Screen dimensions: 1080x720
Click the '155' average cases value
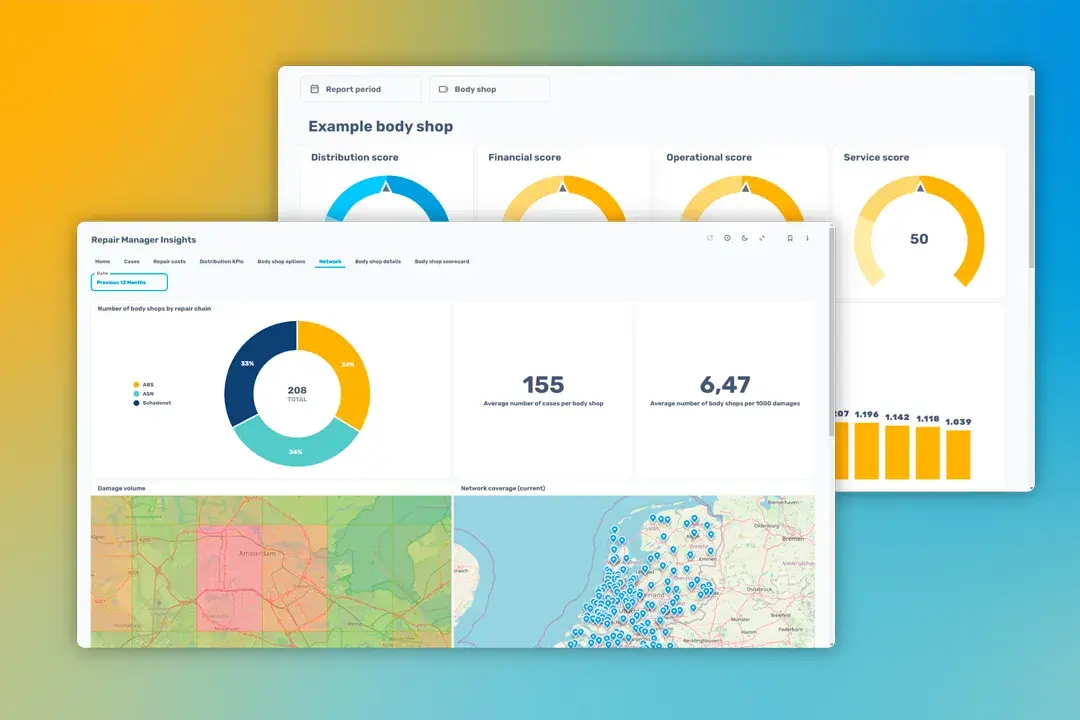[543, 384]
